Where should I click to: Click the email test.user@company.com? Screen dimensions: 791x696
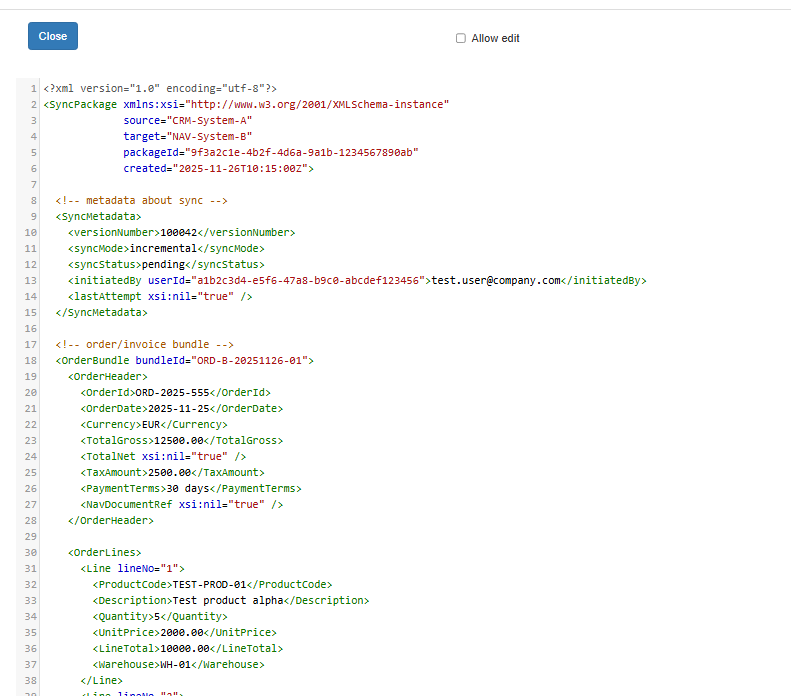coord(496,280)
